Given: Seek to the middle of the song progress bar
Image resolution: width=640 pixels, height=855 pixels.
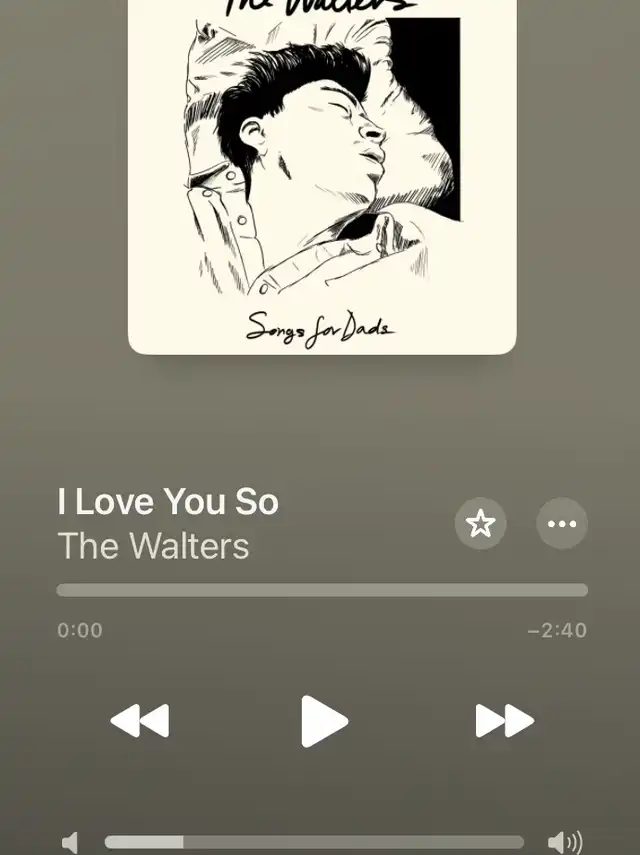Looking at the screenshot, I should point(322,590).
